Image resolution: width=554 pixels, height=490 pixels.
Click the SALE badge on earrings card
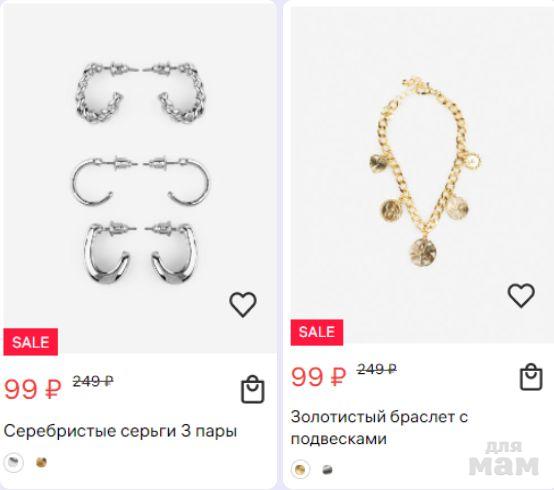coord(31,342)
